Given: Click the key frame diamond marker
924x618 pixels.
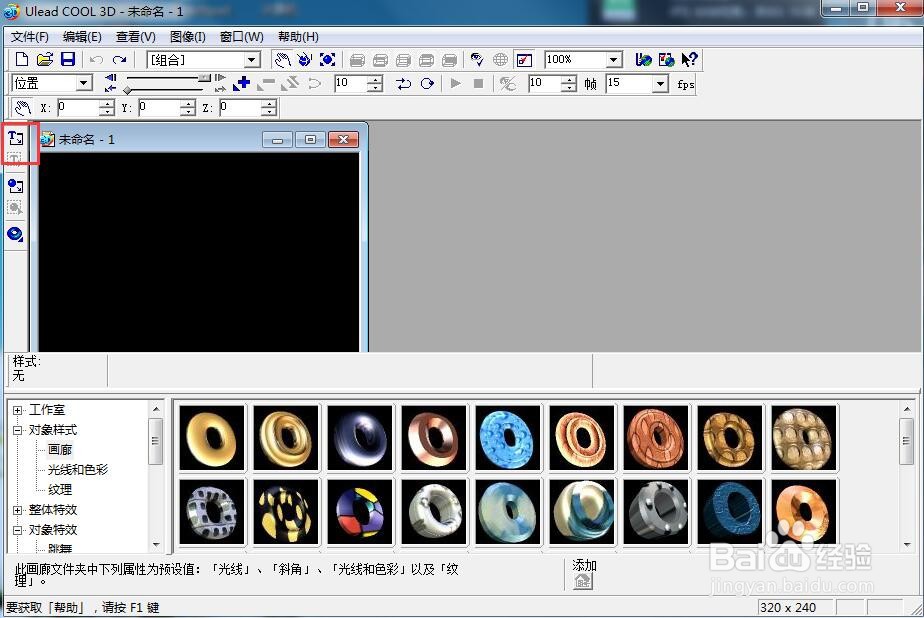Looking at the screenshot, I should [x=127, y=90].
